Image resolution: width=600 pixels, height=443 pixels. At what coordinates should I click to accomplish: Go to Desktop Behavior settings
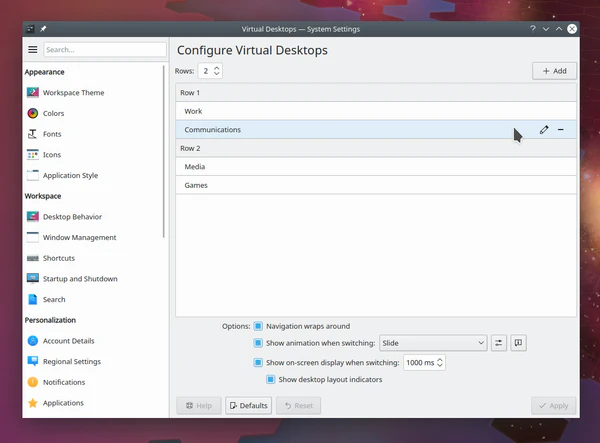click(x=72, y=217)
